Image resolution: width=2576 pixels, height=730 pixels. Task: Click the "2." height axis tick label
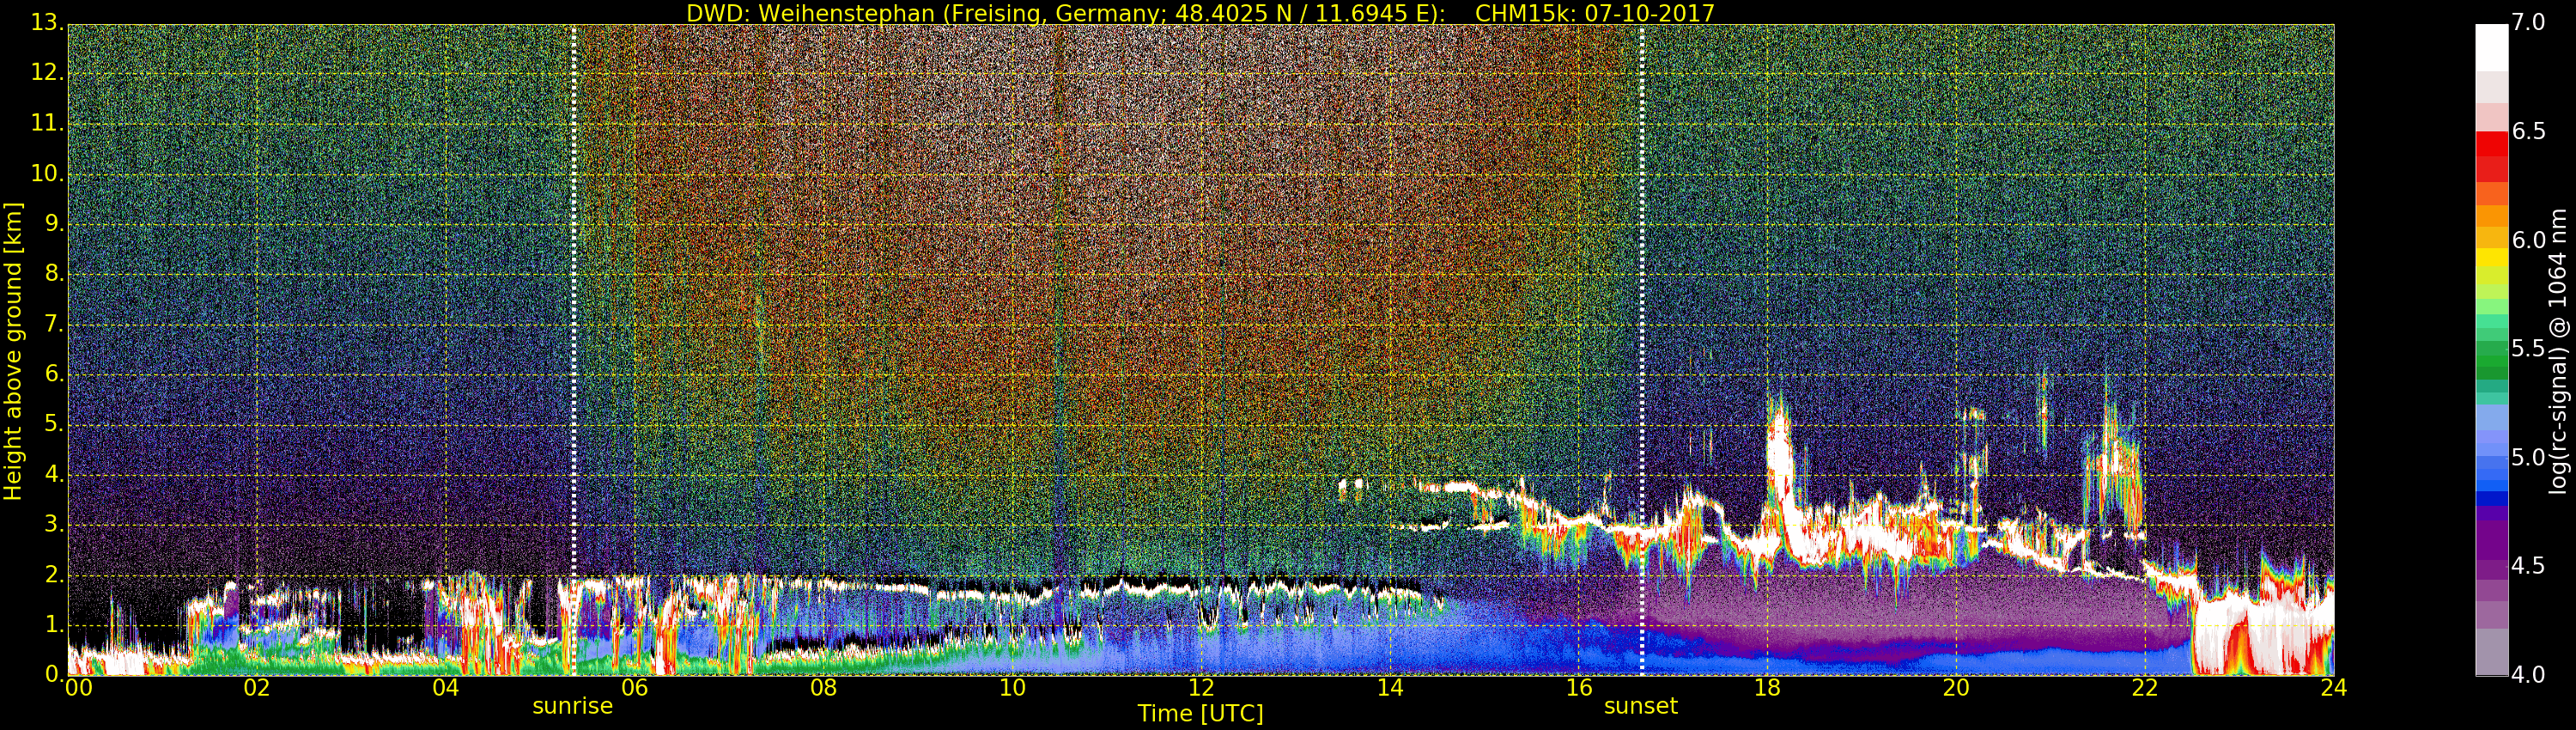coord(55,574)
